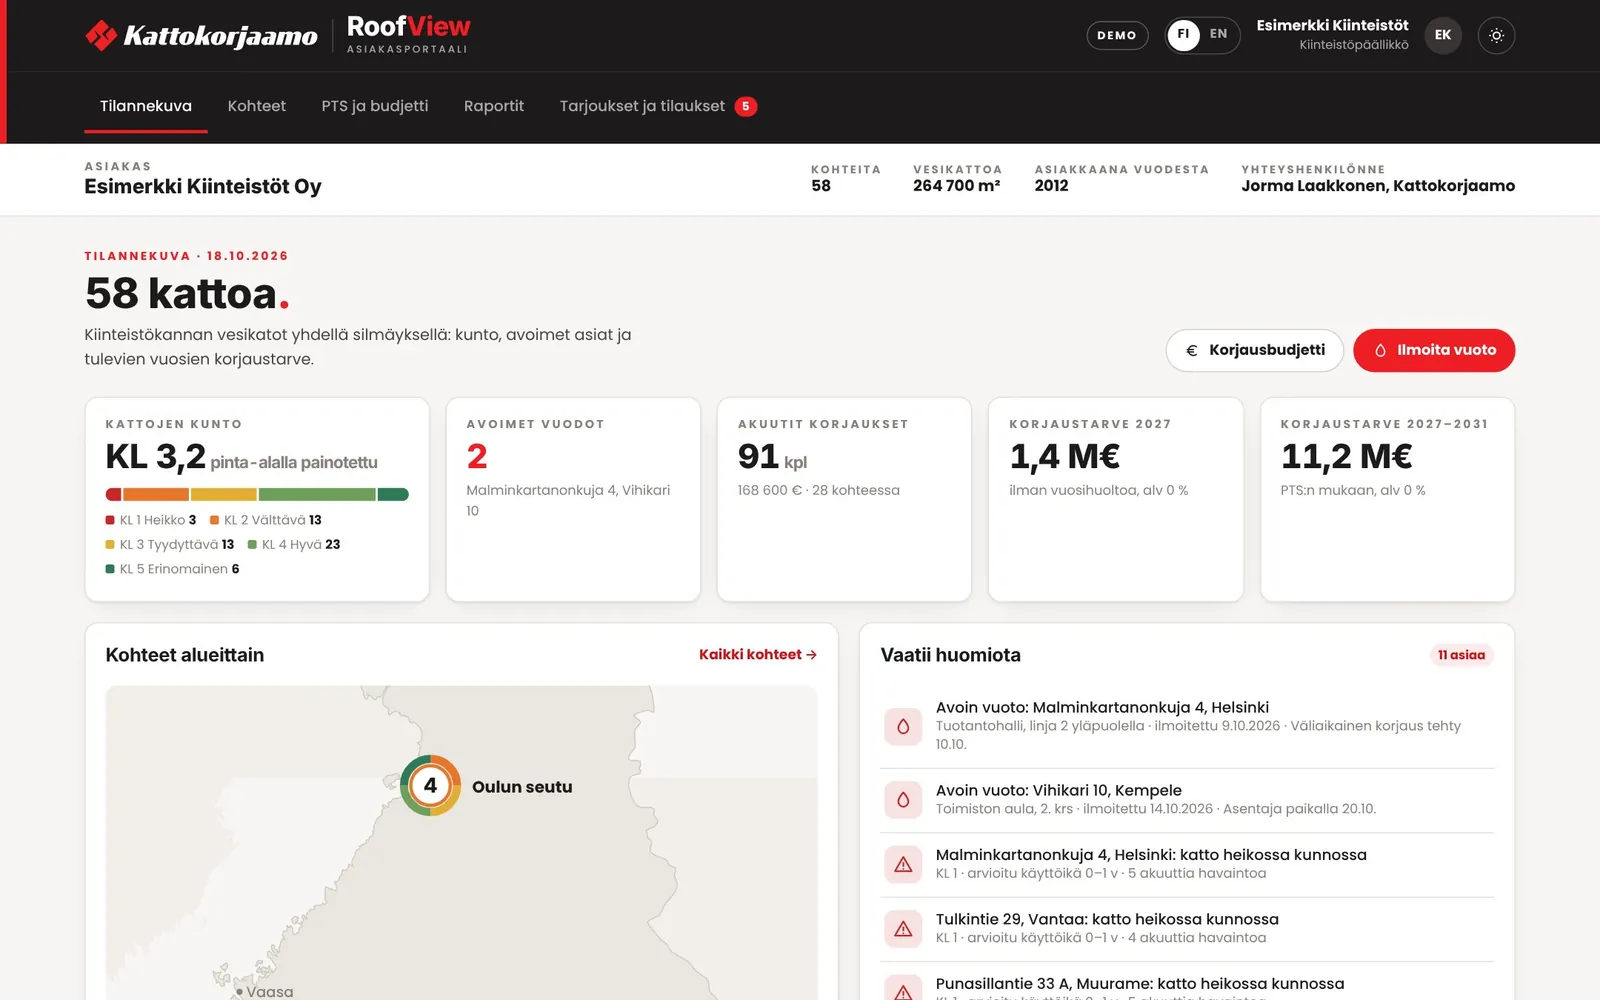Click the water drop icon for Malminkartanonkuja leak
The height and width of the screenshot is (1000, 1600).
[903, 726]
